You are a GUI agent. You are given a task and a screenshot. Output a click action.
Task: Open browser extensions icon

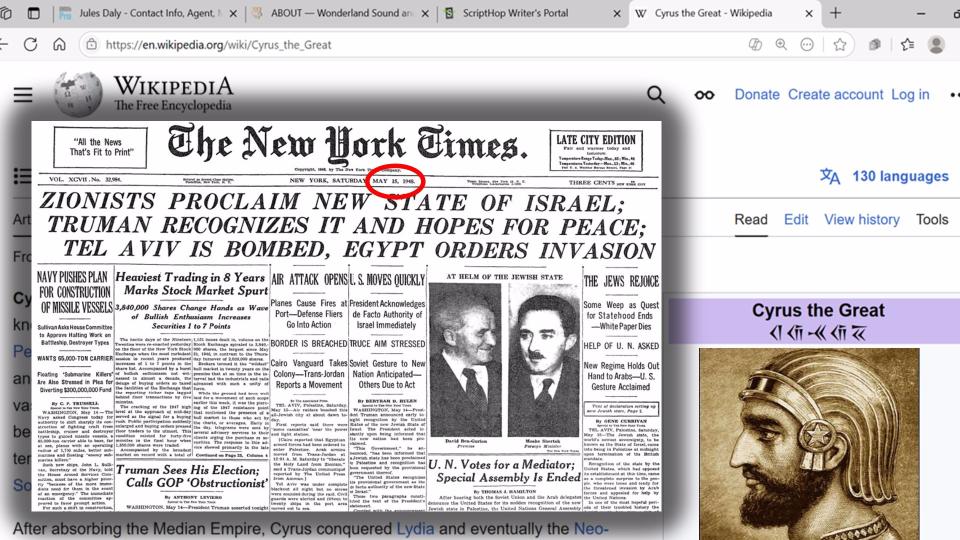point(875,45)
